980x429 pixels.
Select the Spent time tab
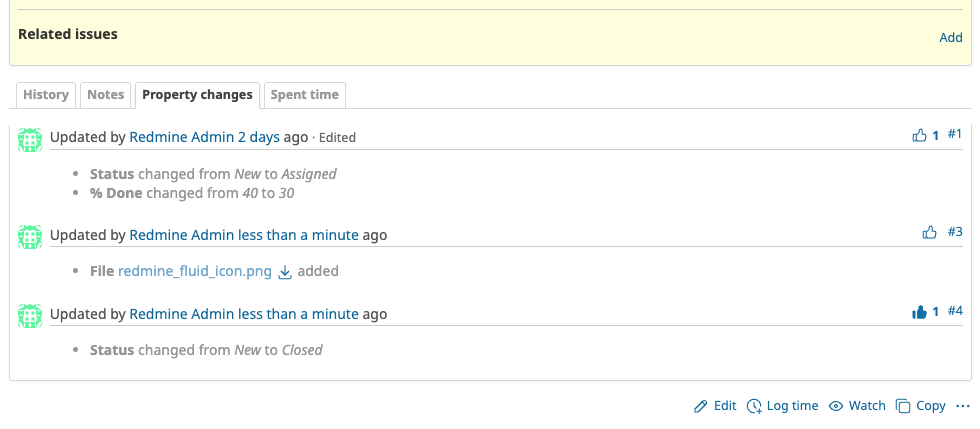click(x=304, y=95)
